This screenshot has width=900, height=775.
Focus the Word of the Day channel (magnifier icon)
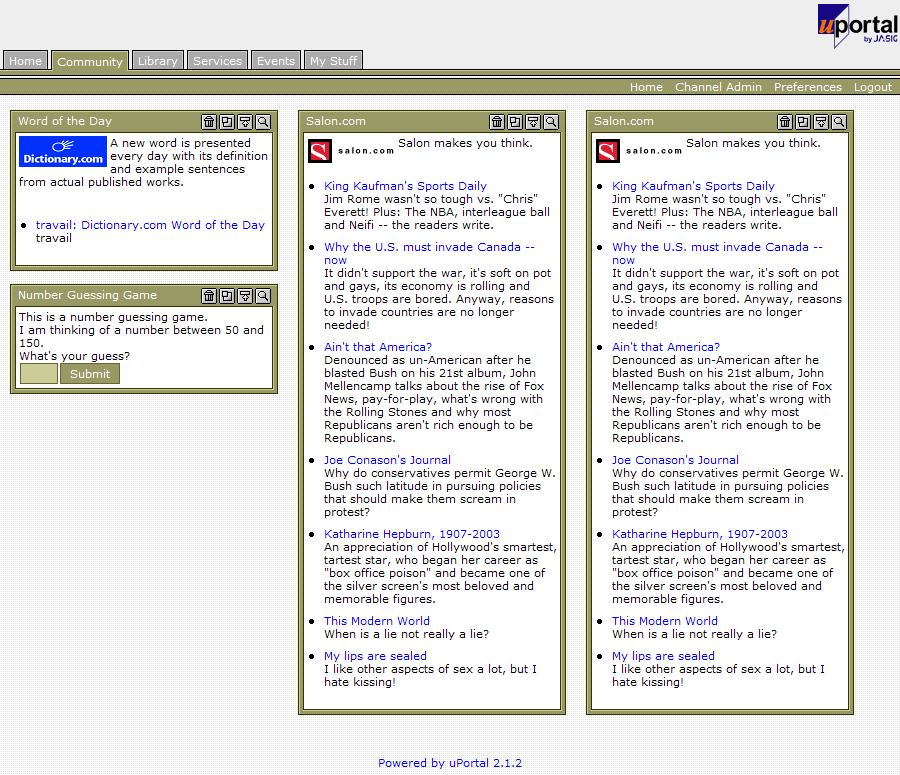pos(263,122)
